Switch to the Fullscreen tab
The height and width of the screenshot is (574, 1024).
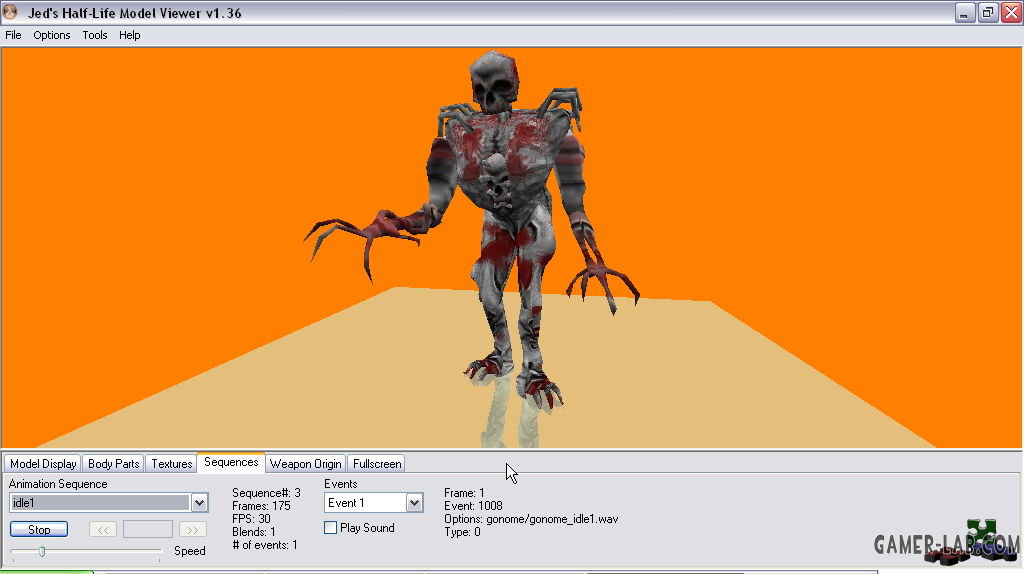(x=377, y=464)
